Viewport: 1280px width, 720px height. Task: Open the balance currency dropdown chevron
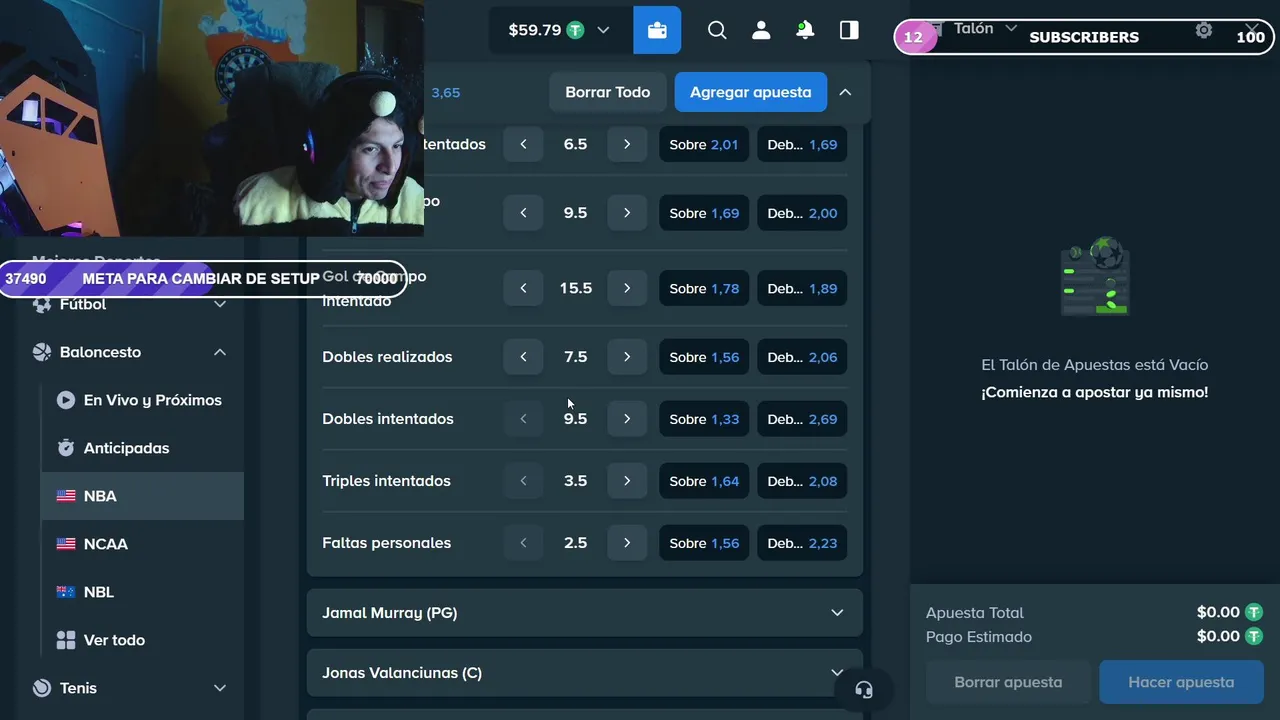click(603, 30)
